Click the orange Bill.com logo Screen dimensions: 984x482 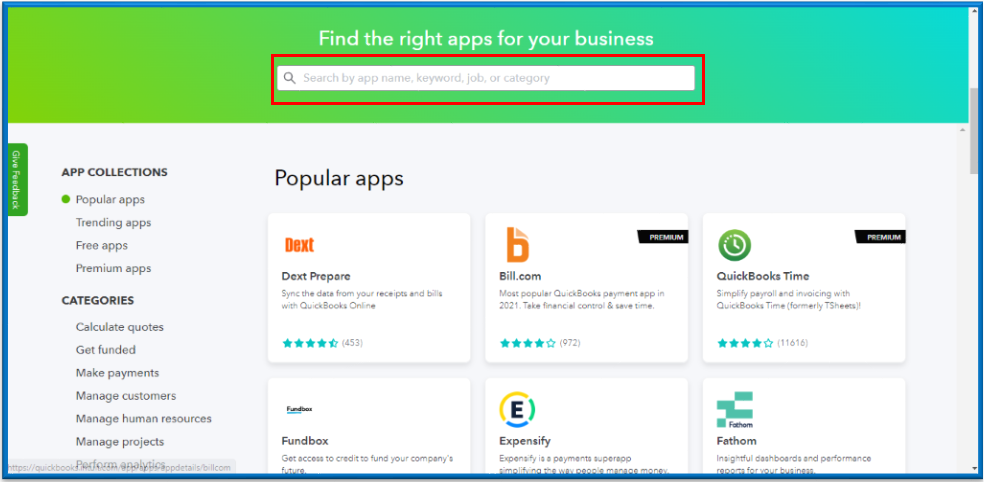pos(518,245)
